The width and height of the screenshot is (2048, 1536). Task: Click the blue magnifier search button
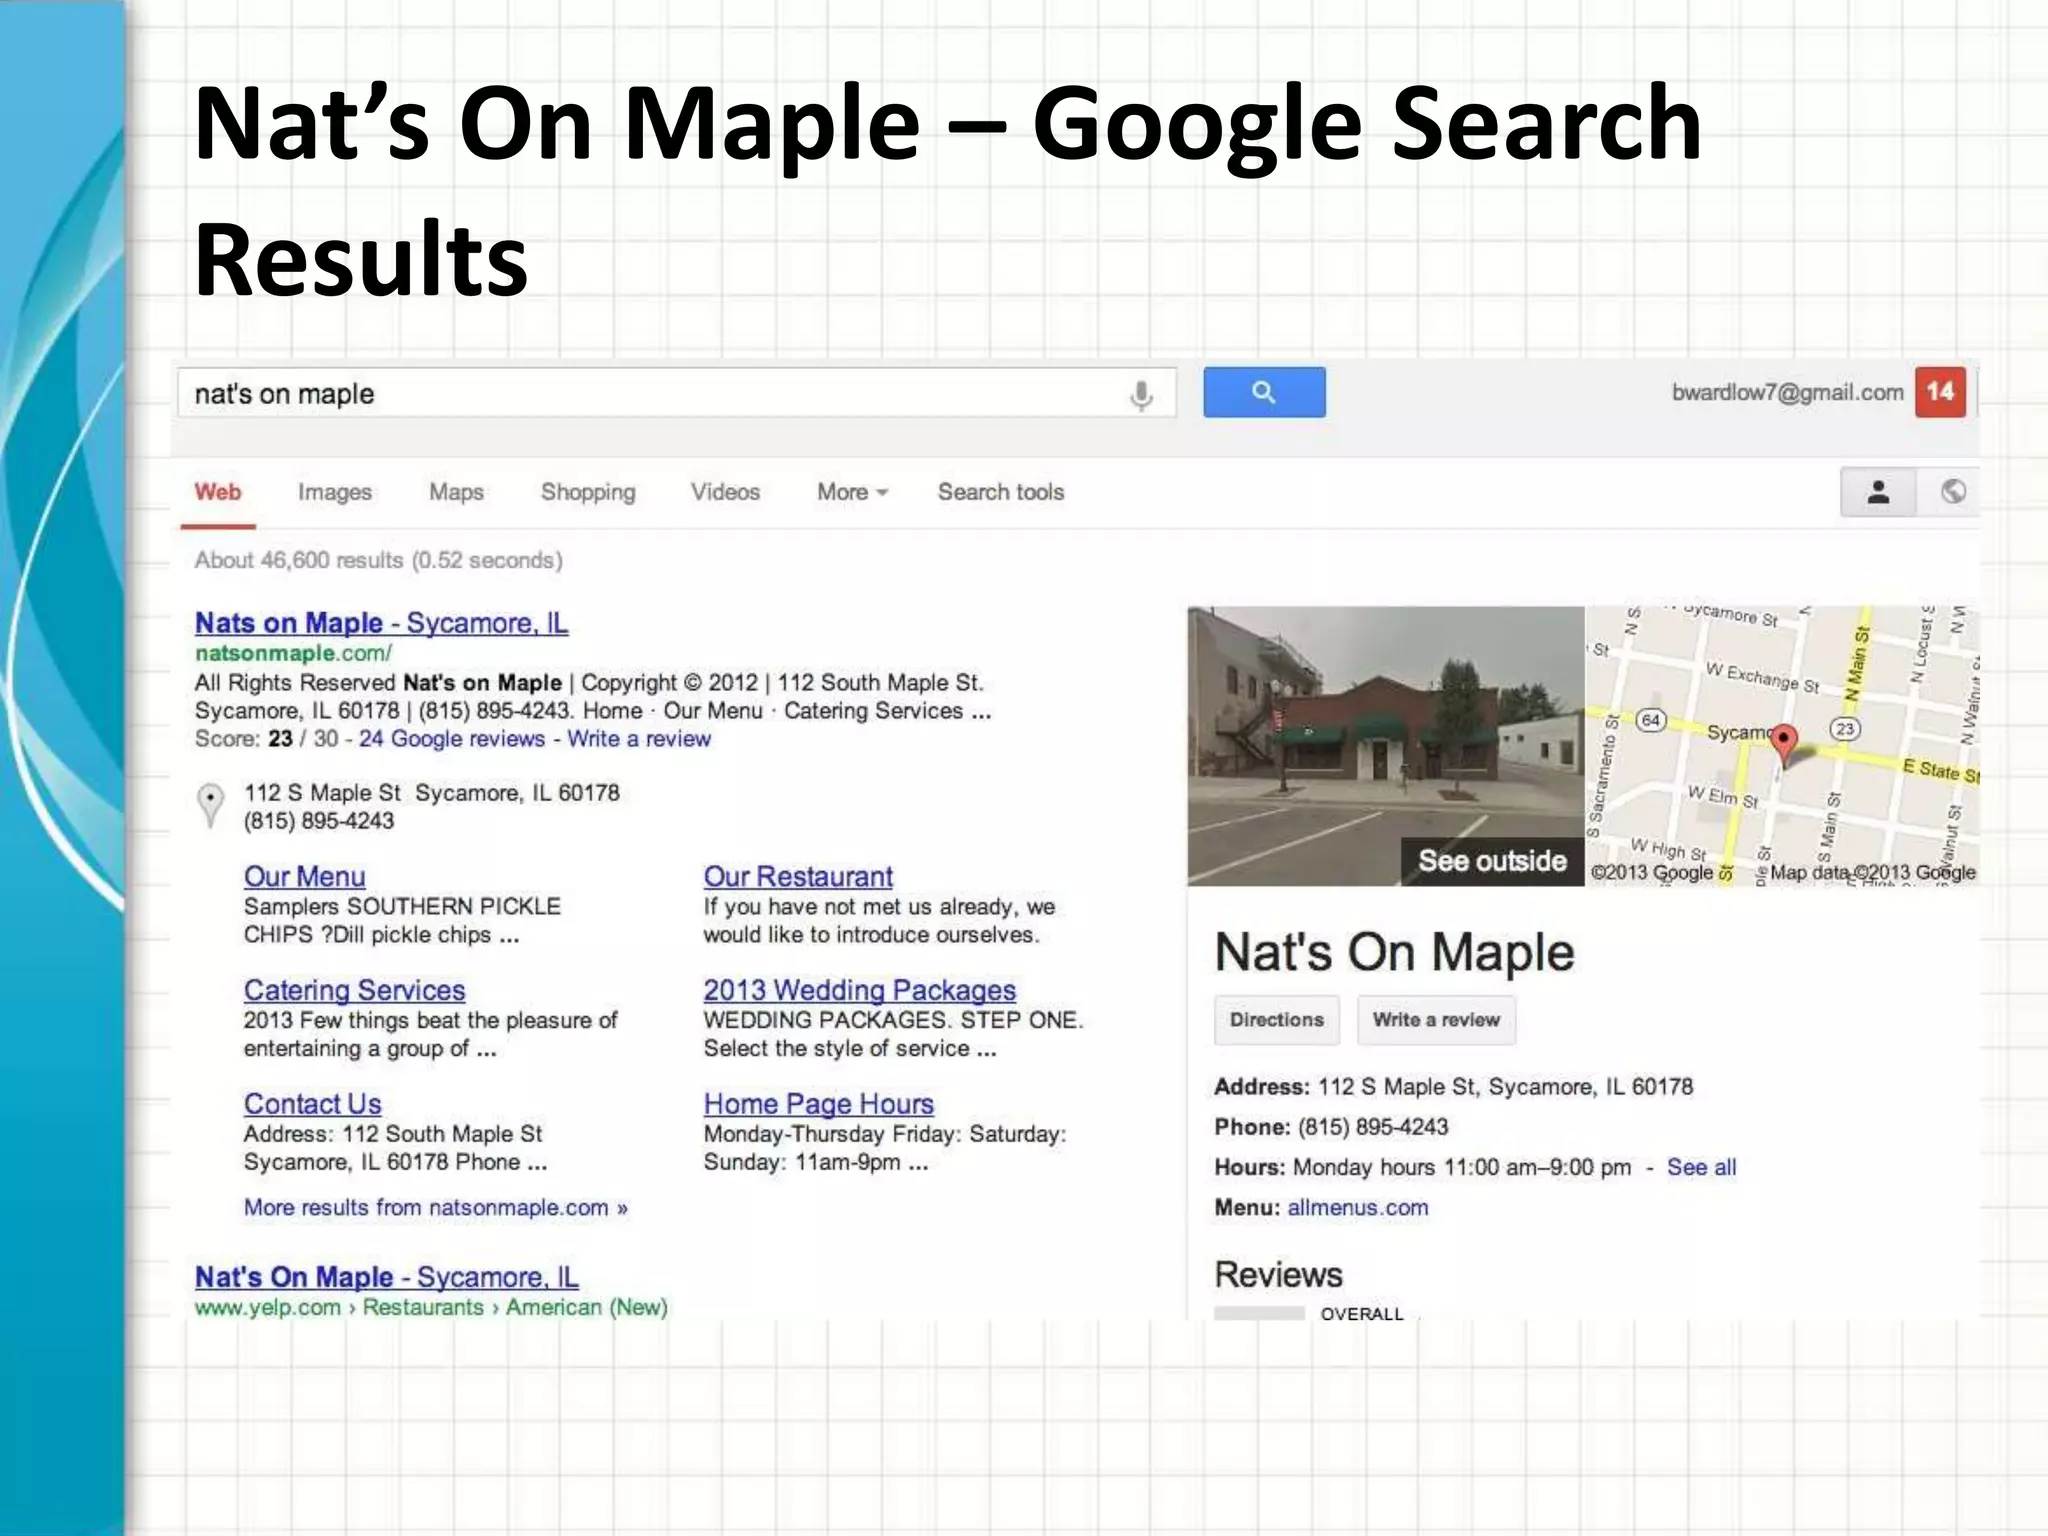1264,392
